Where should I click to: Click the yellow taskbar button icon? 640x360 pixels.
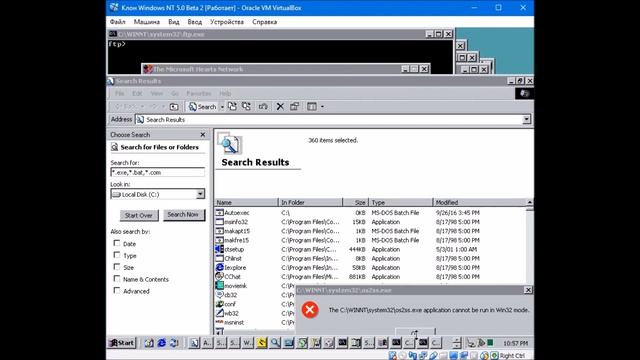point(262,343)
